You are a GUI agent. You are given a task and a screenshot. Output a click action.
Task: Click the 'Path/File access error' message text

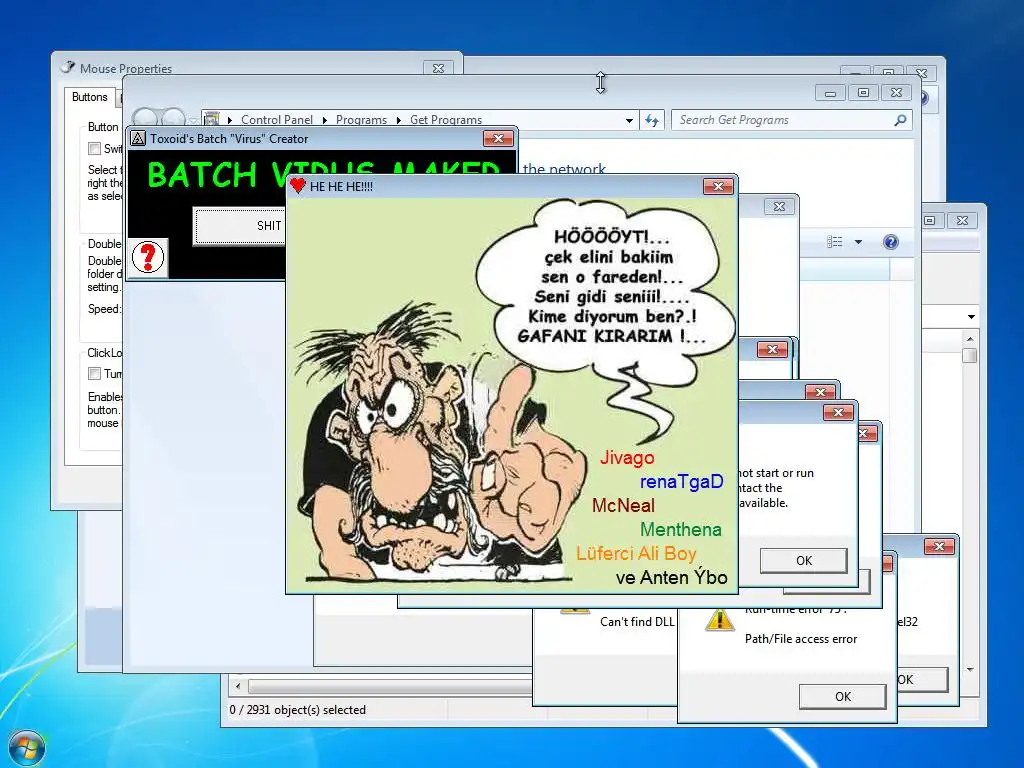(801, 639)
